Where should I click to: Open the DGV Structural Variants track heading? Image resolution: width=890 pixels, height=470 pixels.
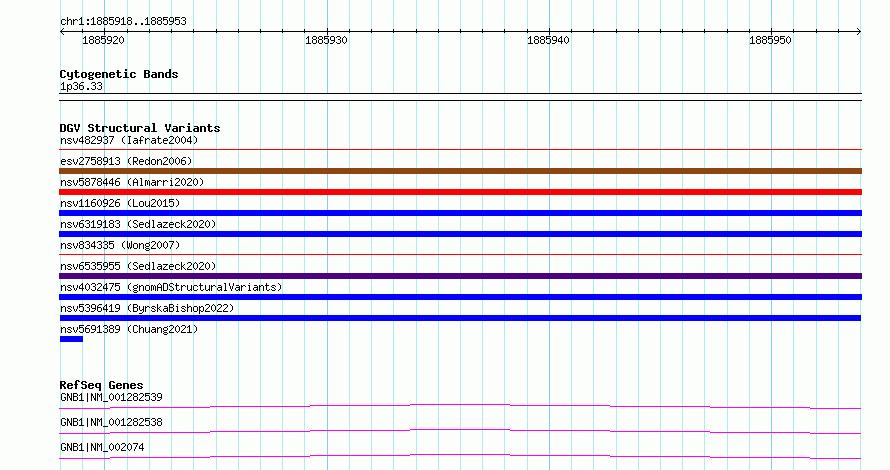click(x=140, y=128)
